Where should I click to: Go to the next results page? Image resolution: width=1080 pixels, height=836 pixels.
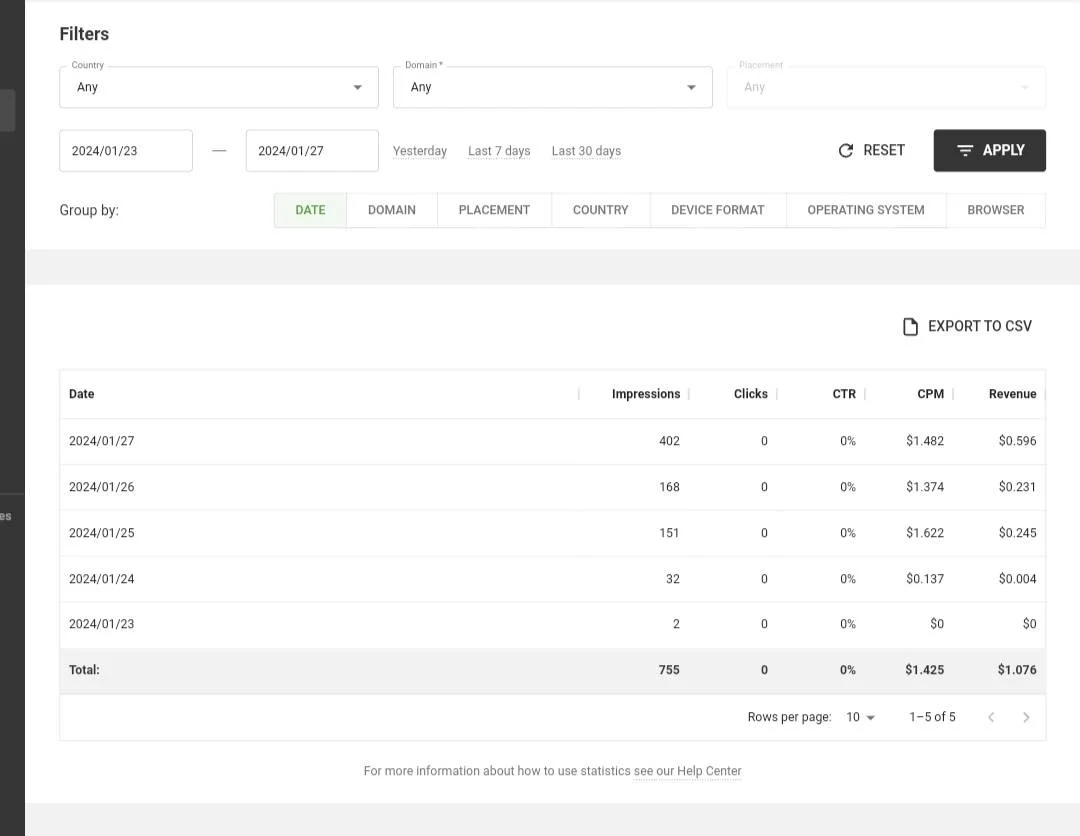pos(1026,717)
